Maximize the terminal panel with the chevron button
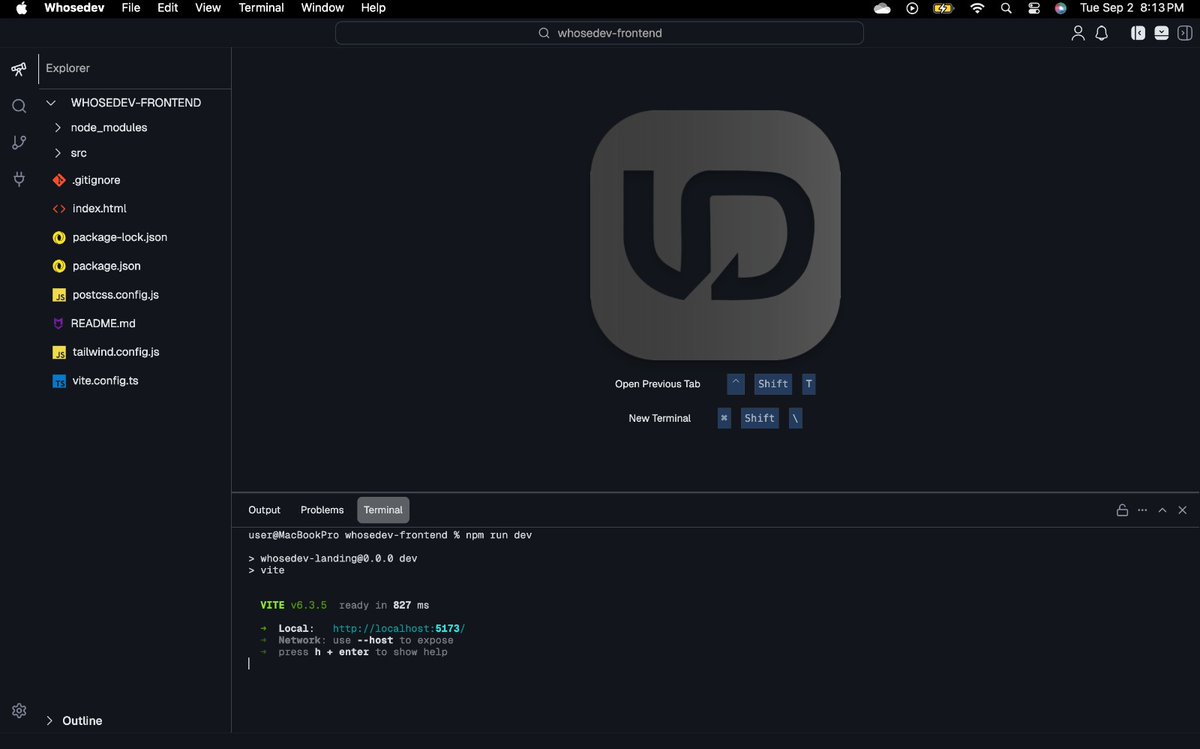This screenshot has width=1200, height=749. click(1162, 510)
